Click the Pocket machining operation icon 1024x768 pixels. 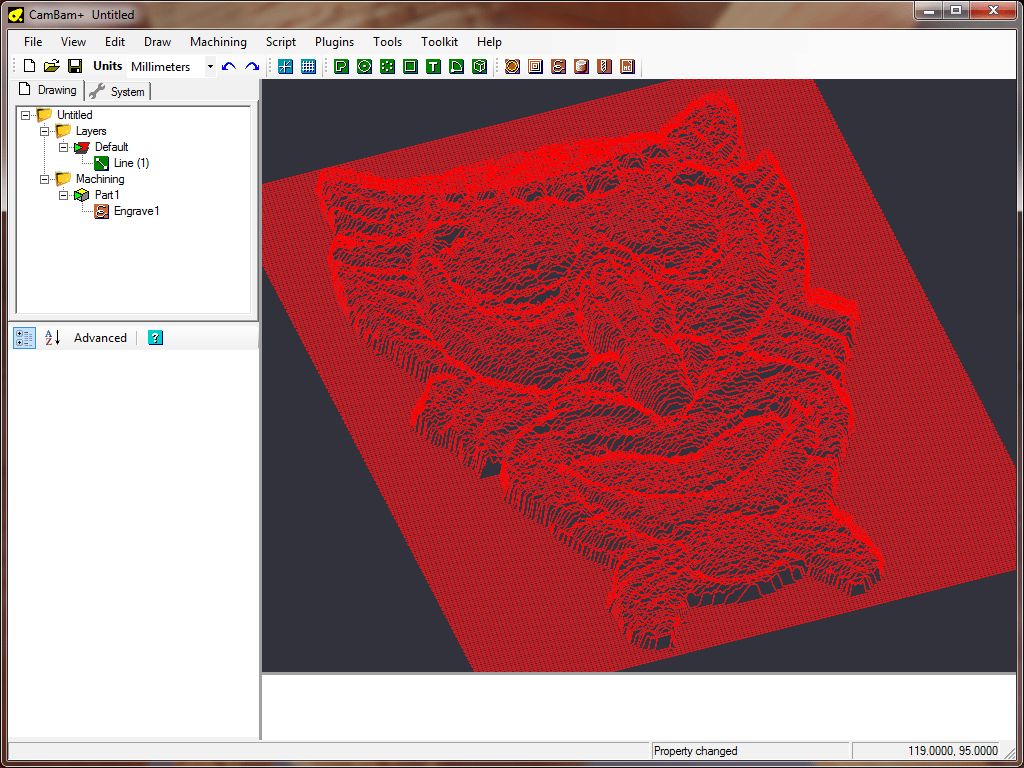(x=535, y=66)
